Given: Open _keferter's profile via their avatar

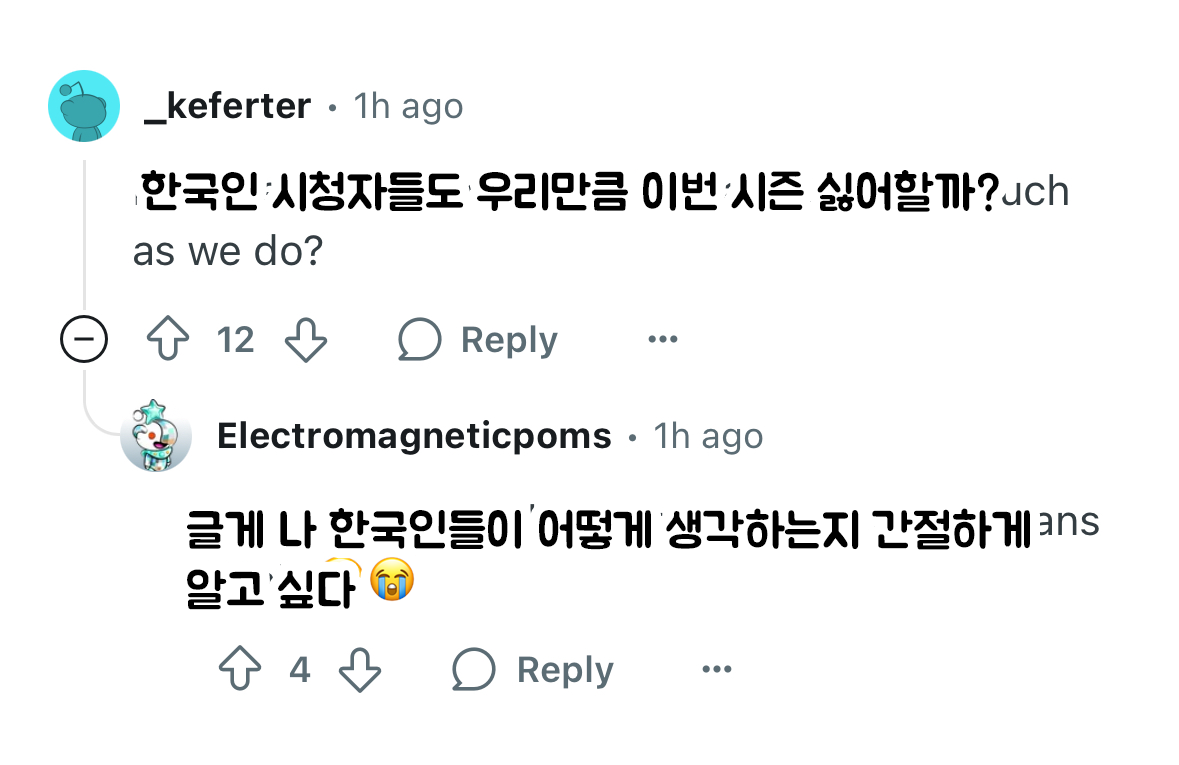Looking at the screenshot, I should click(x=84, y=105).
